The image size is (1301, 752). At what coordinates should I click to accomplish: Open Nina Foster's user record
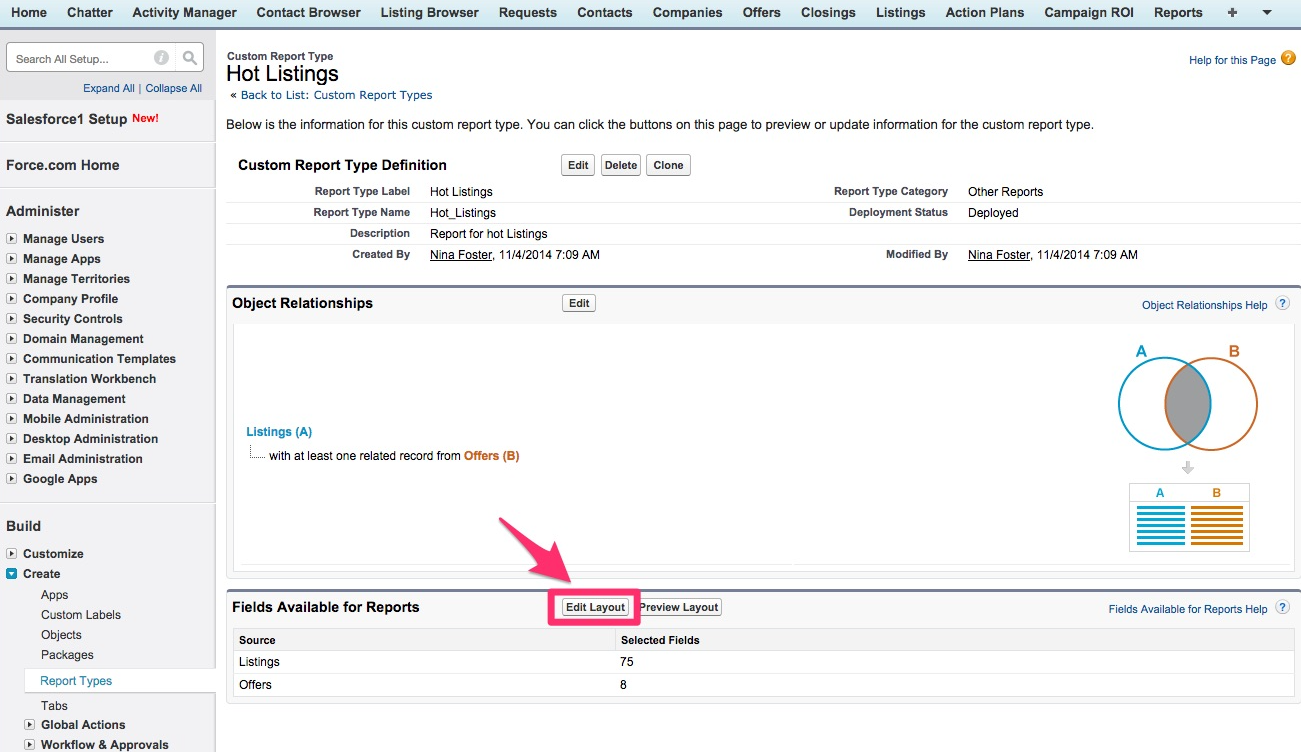pos(460,254)
